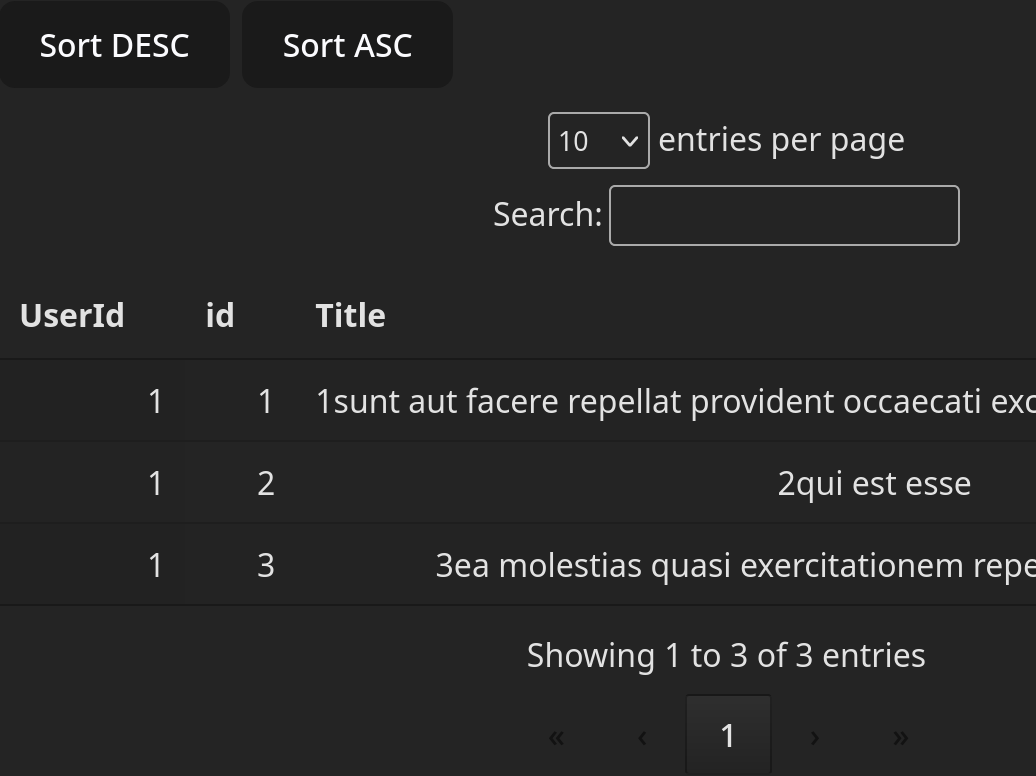Image resolution: width=1036 pixels, height=776 pixels.
Task: Click the row titled "2qui est esse"
Action: click(873, 484)
